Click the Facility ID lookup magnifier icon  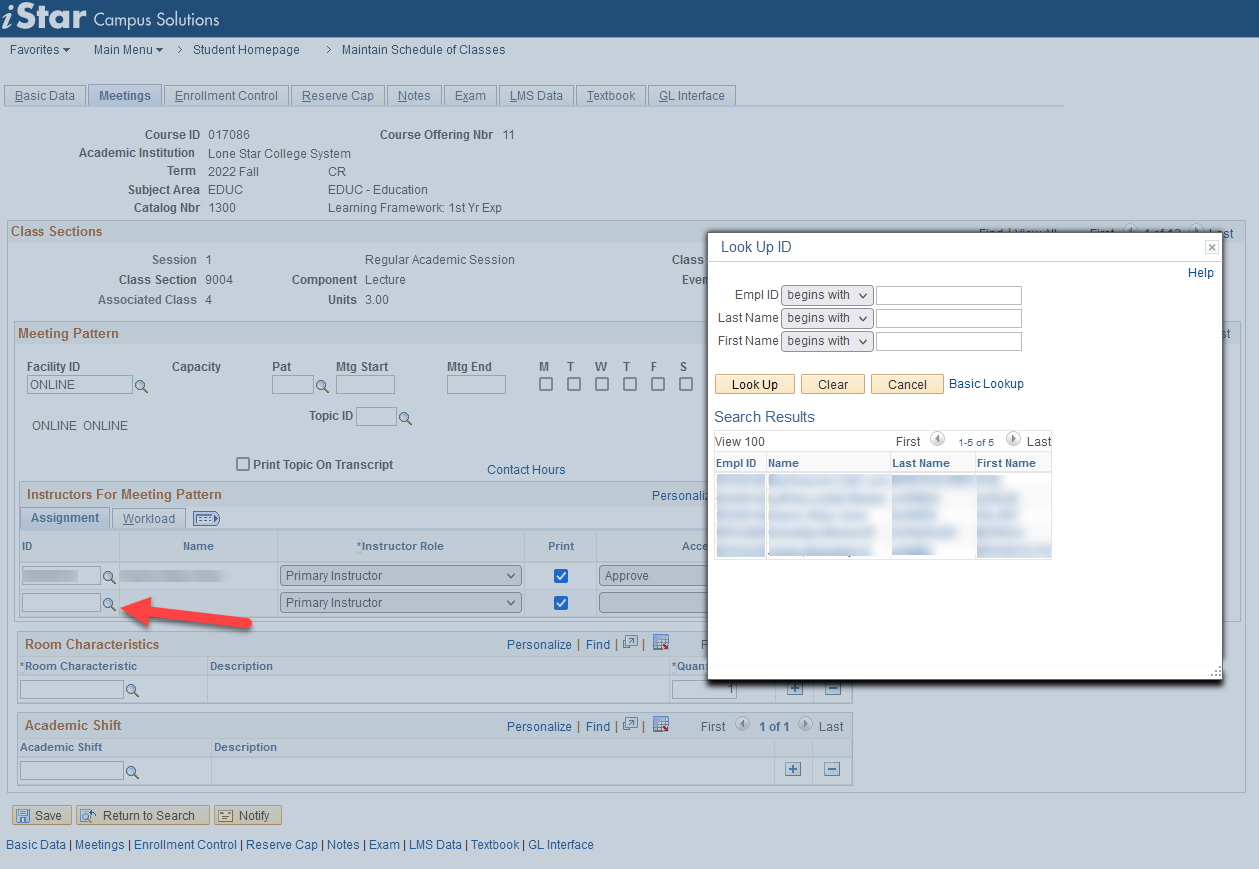coord(141,386)
